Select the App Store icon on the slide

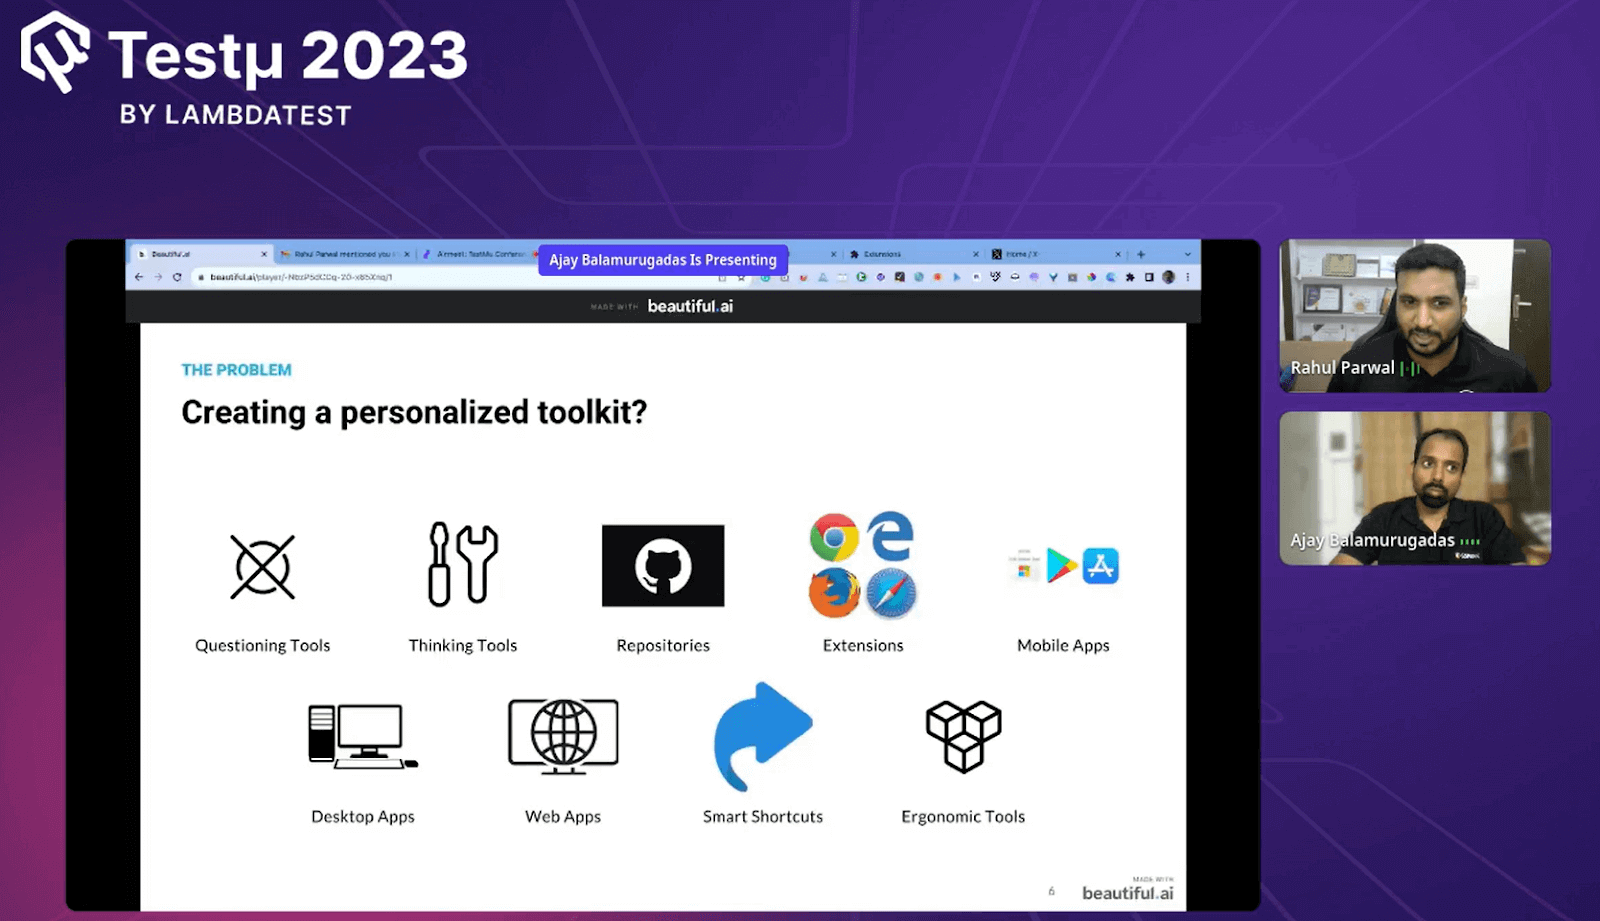(1102, 566)
